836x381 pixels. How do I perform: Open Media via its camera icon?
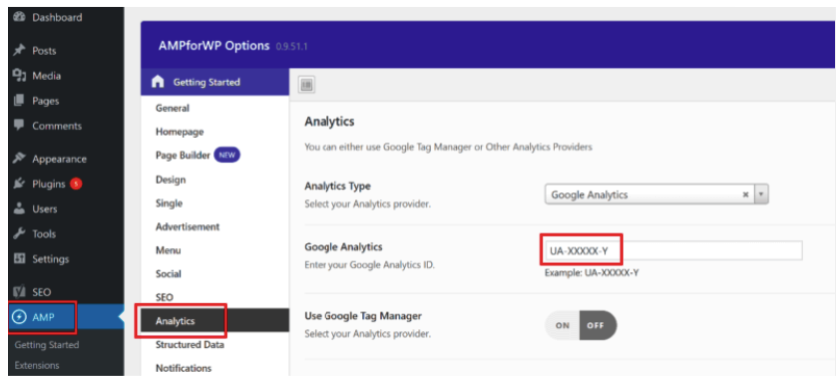[x=19, y=76]
